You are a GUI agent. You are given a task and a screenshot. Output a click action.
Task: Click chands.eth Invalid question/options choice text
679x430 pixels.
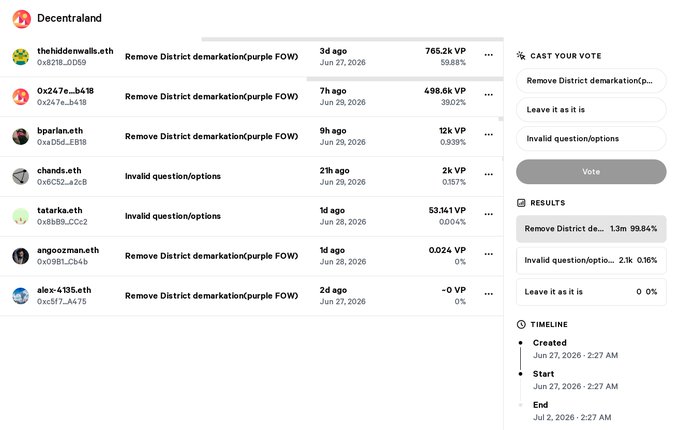(173, 176)
